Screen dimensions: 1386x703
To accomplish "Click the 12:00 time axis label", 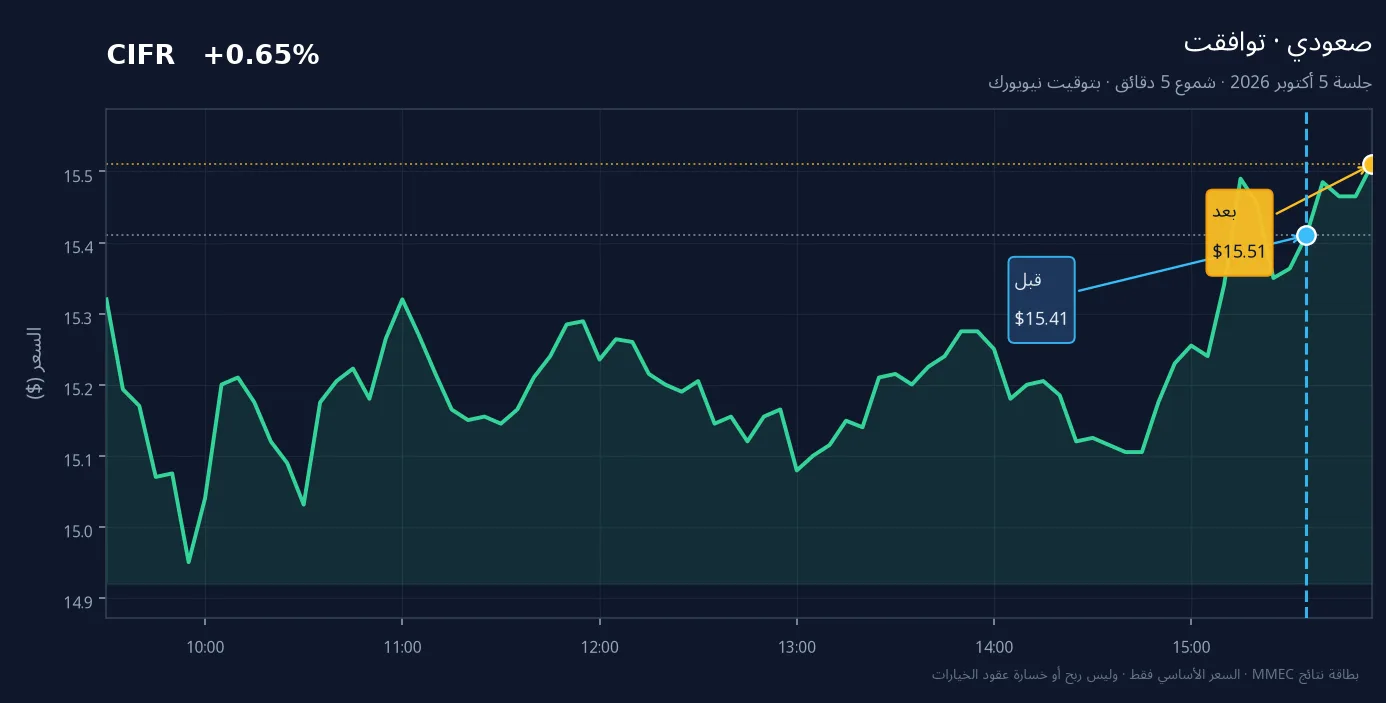I will click(599, 647).
